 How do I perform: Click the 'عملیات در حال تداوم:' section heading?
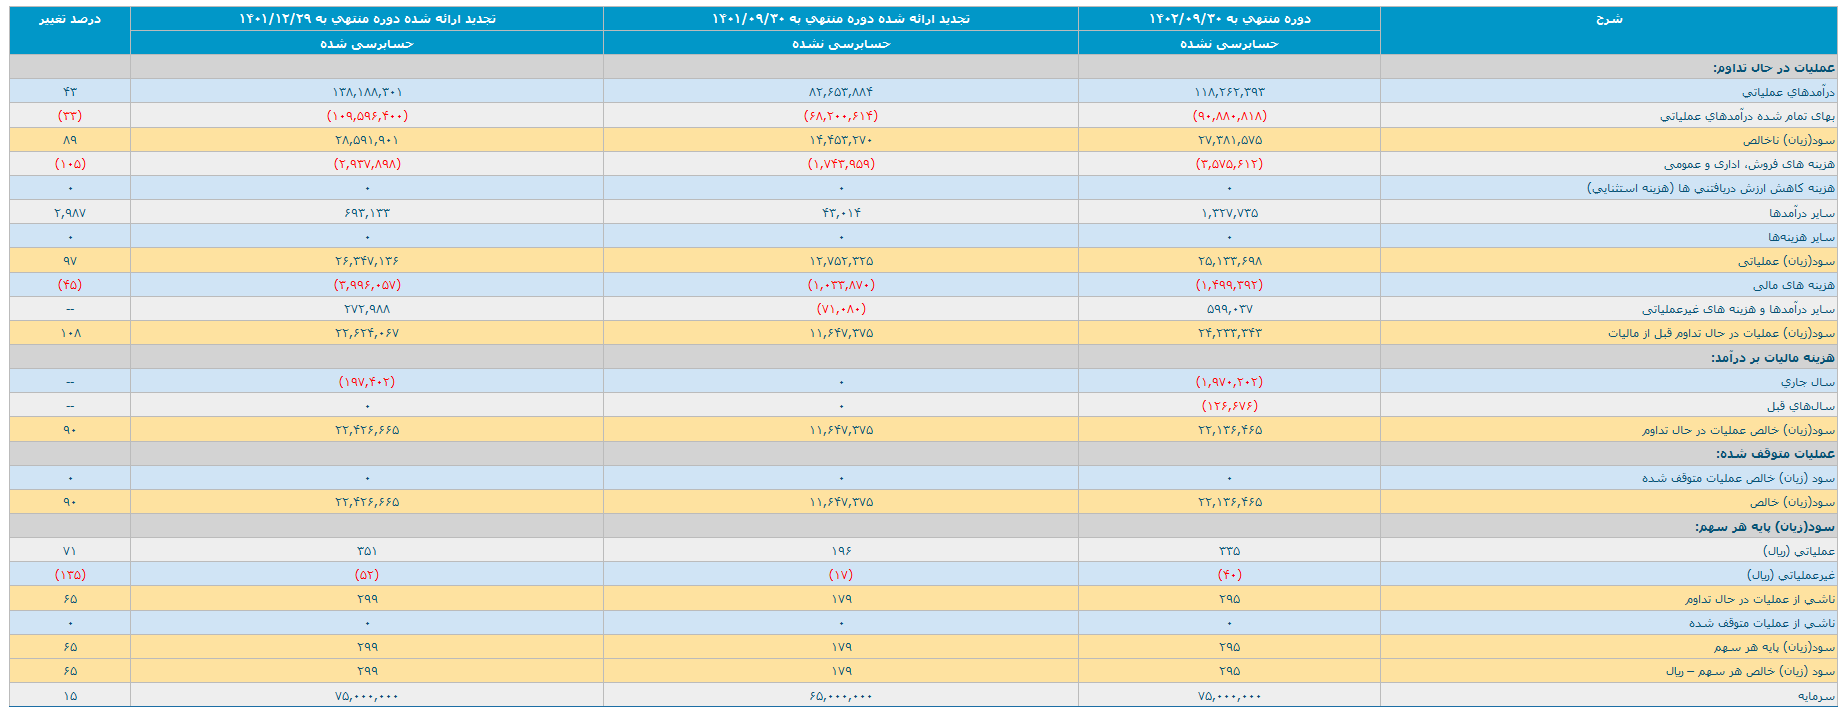pyautogui.click(x=1773, y=68)
